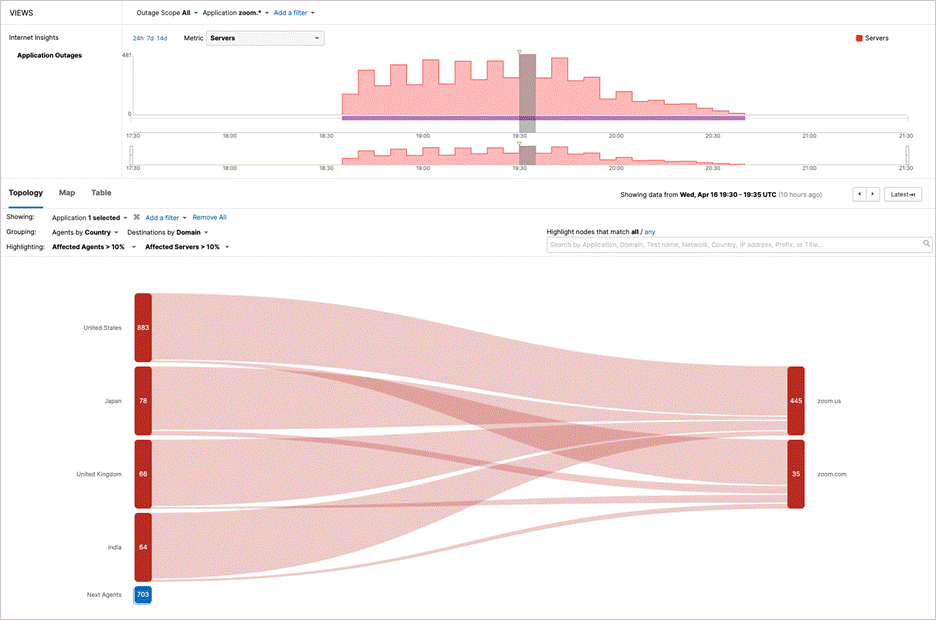The image size is (936, 620).
Task: Select the 14d time range
Action: pyautogui.click(x=162, y=38)
